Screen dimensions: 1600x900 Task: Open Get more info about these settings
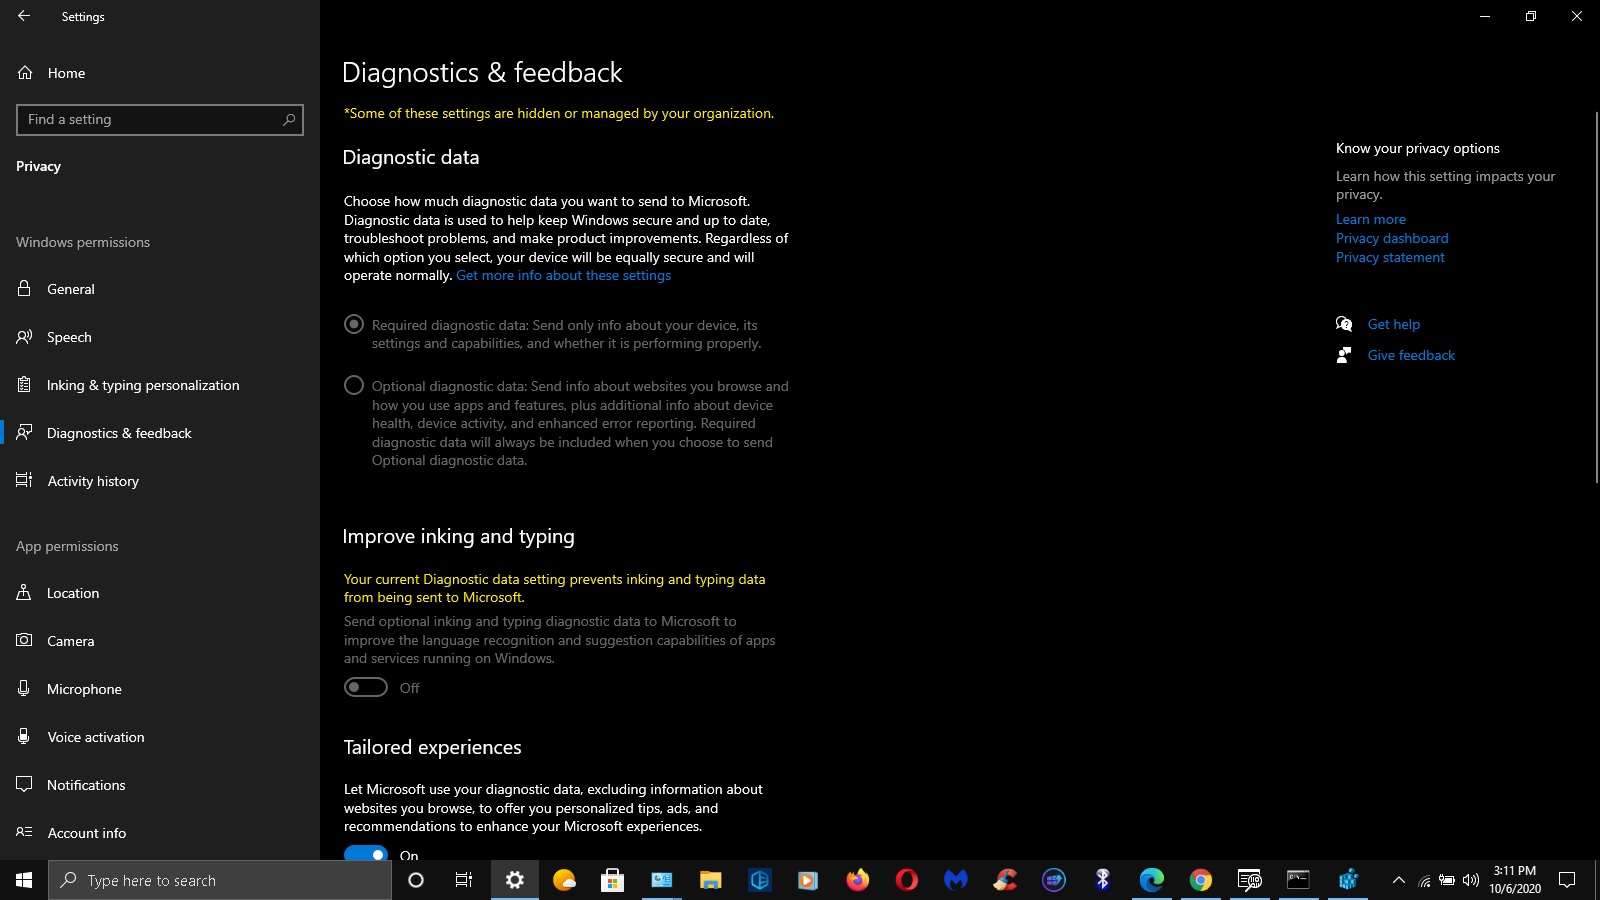point(563,275)
